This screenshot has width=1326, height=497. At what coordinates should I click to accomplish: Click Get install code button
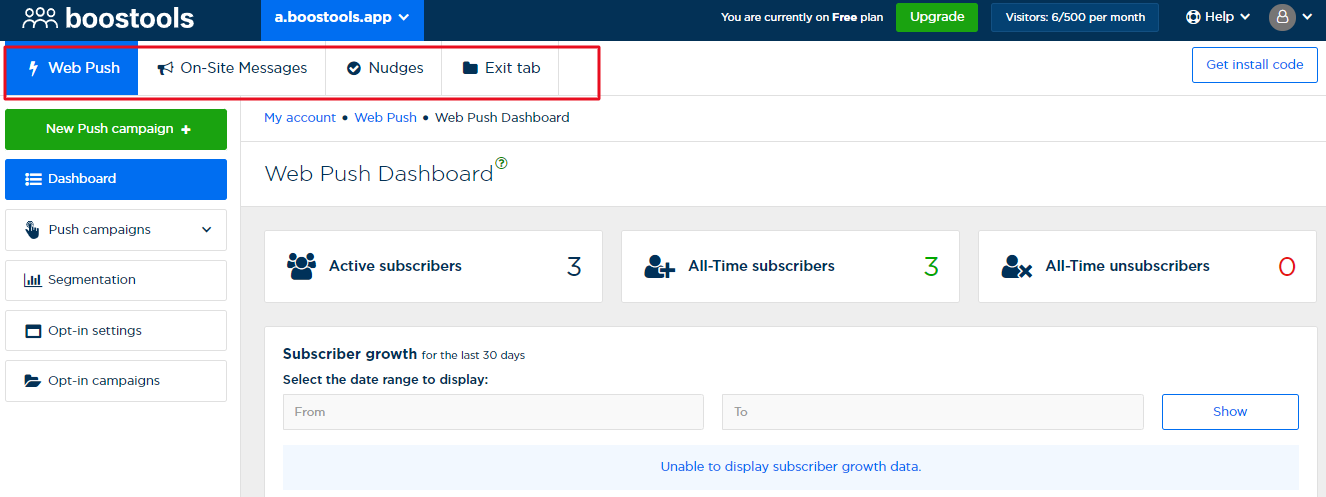(x=1255, y=65)
